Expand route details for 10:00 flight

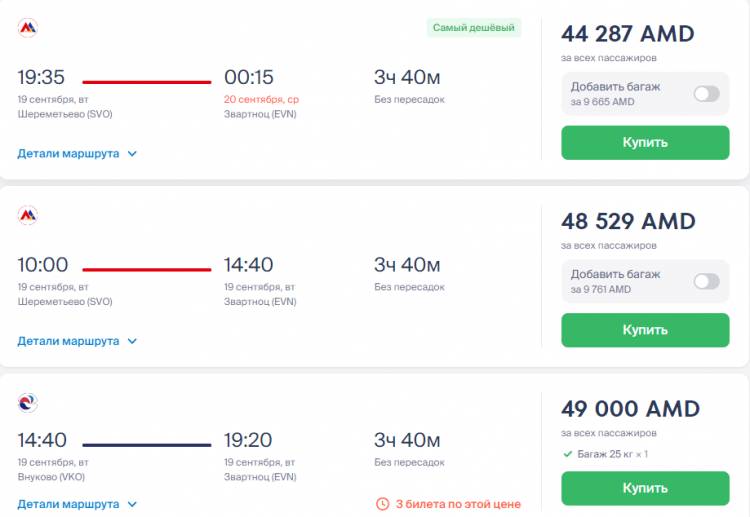[x=77, y=341]
